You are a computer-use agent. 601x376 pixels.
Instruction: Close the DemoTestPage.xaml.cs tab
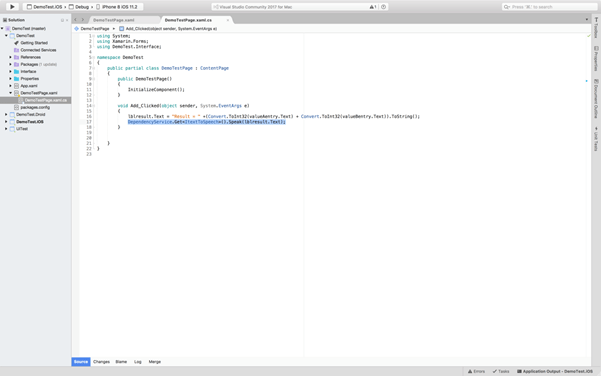(228, 20)
